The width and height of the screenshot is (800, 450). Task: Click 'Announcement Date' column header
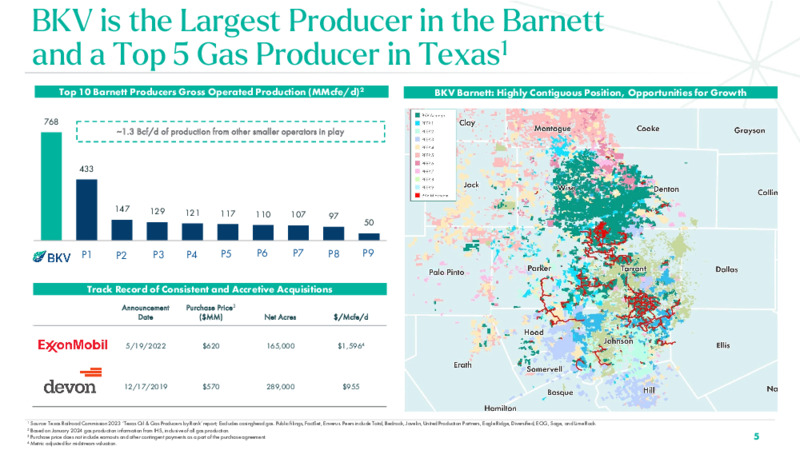click(145, 312)
